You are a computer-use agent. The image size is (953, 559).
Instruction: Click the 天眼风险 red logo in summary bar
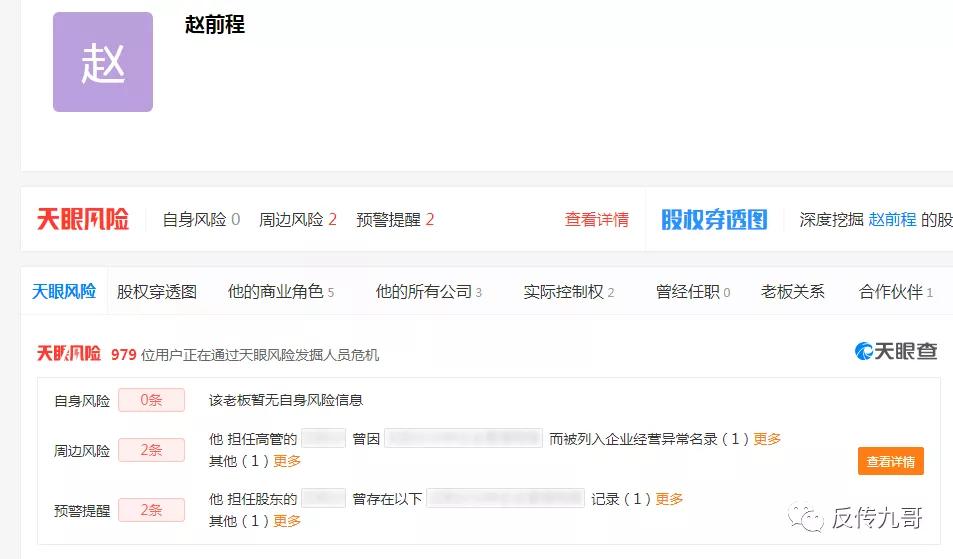coord(83,220)
